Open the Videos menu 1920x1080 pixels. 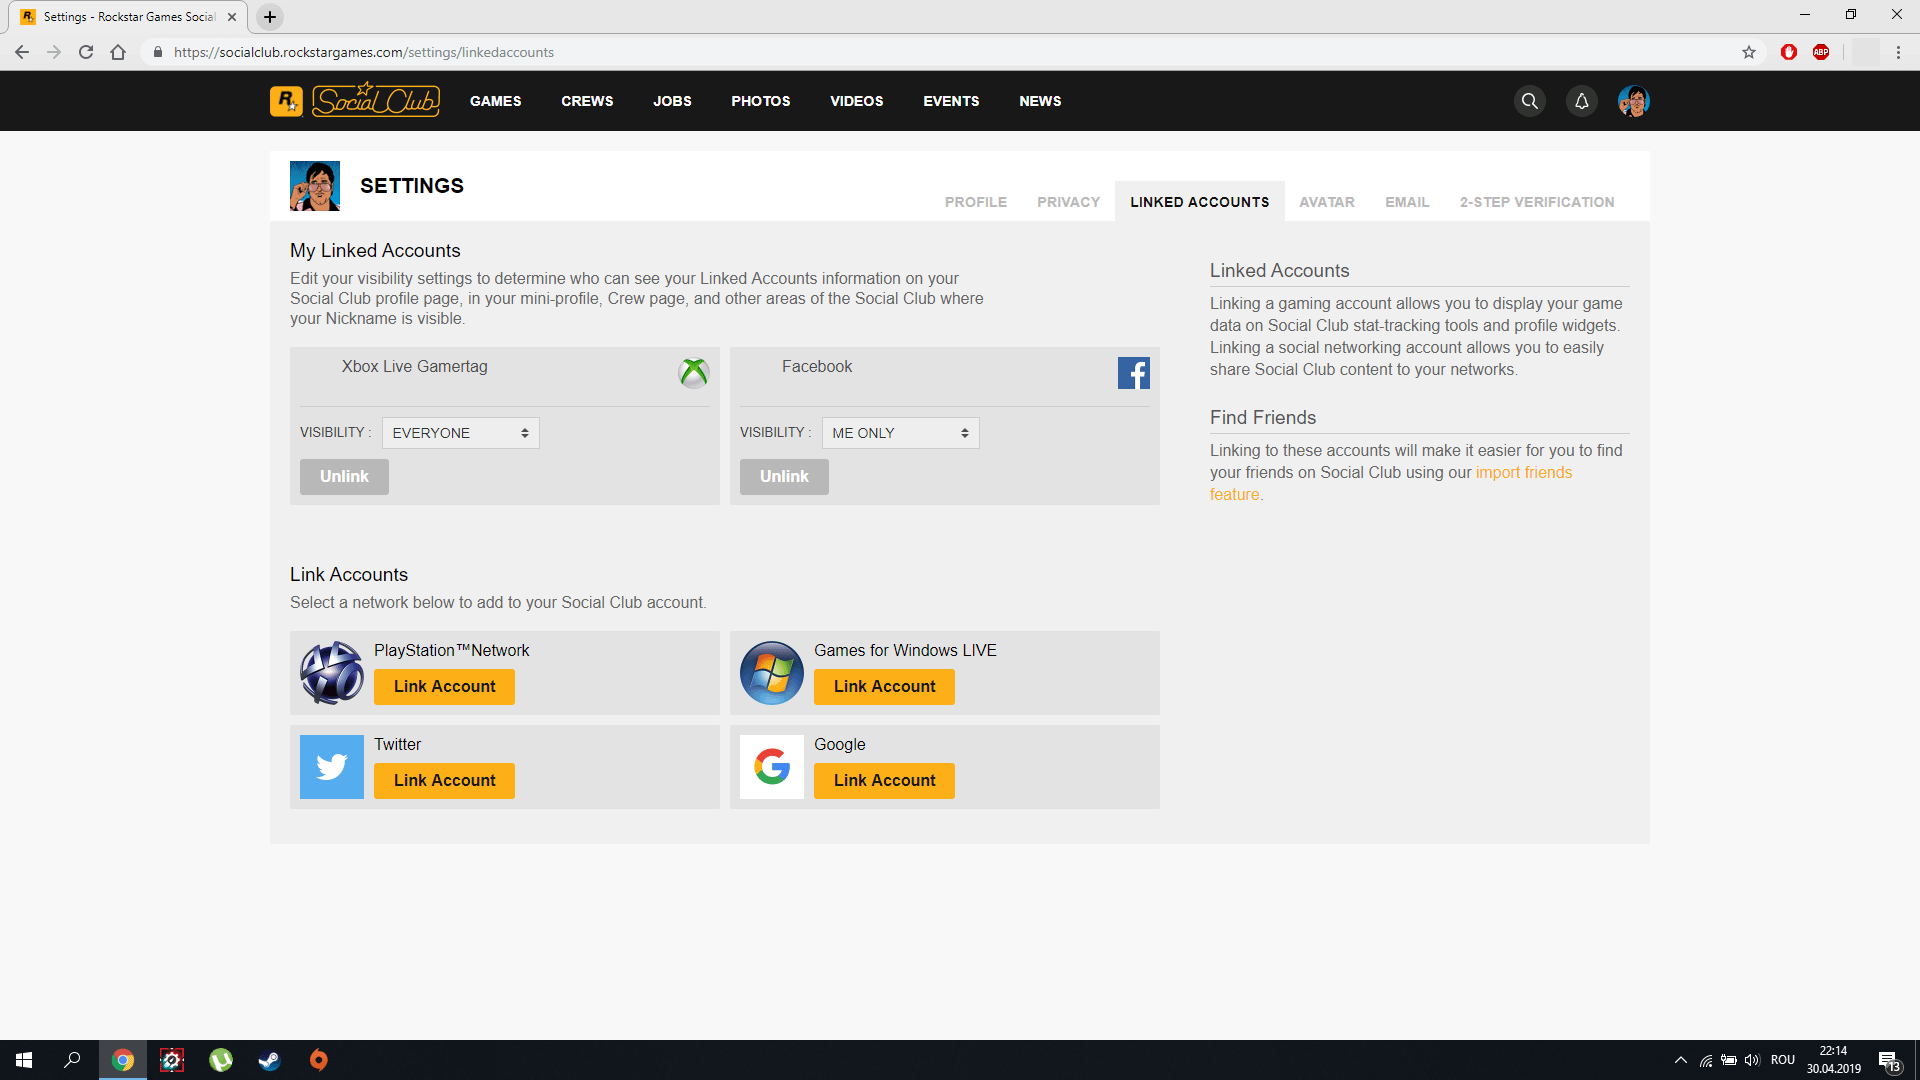[855, 100]
